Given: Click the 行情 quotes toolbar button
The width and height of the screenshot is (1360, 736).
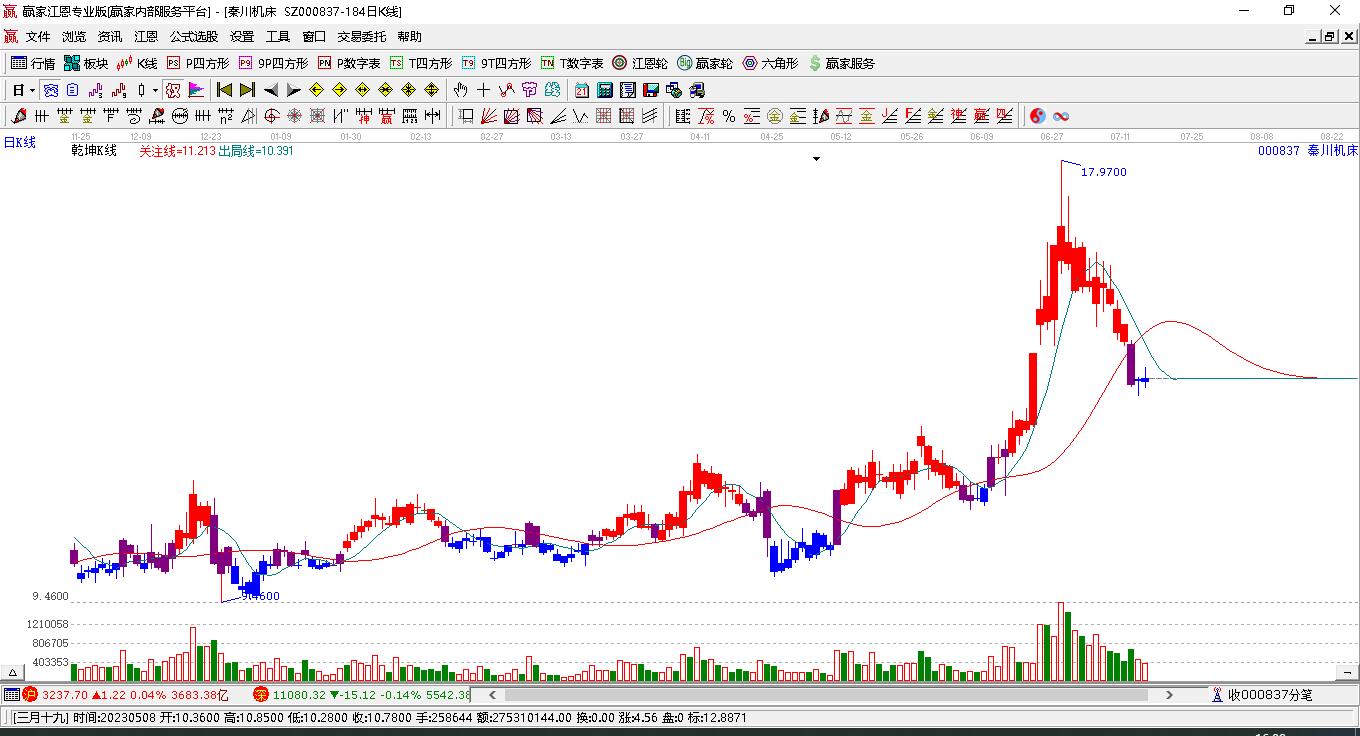Looking at the screenshot, I should pyautogui.click(x=33, y=63).
